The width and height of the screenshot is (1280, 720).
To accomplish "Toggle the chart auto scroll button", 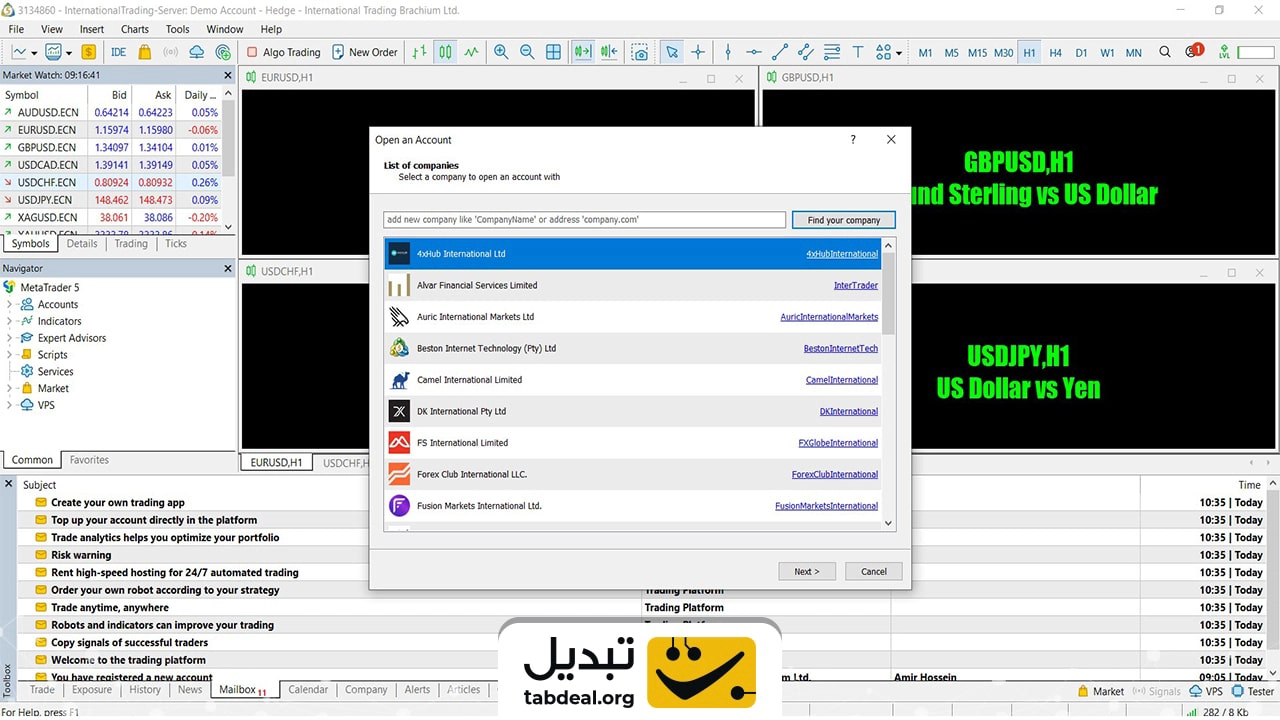I will (x=582, y=52).
